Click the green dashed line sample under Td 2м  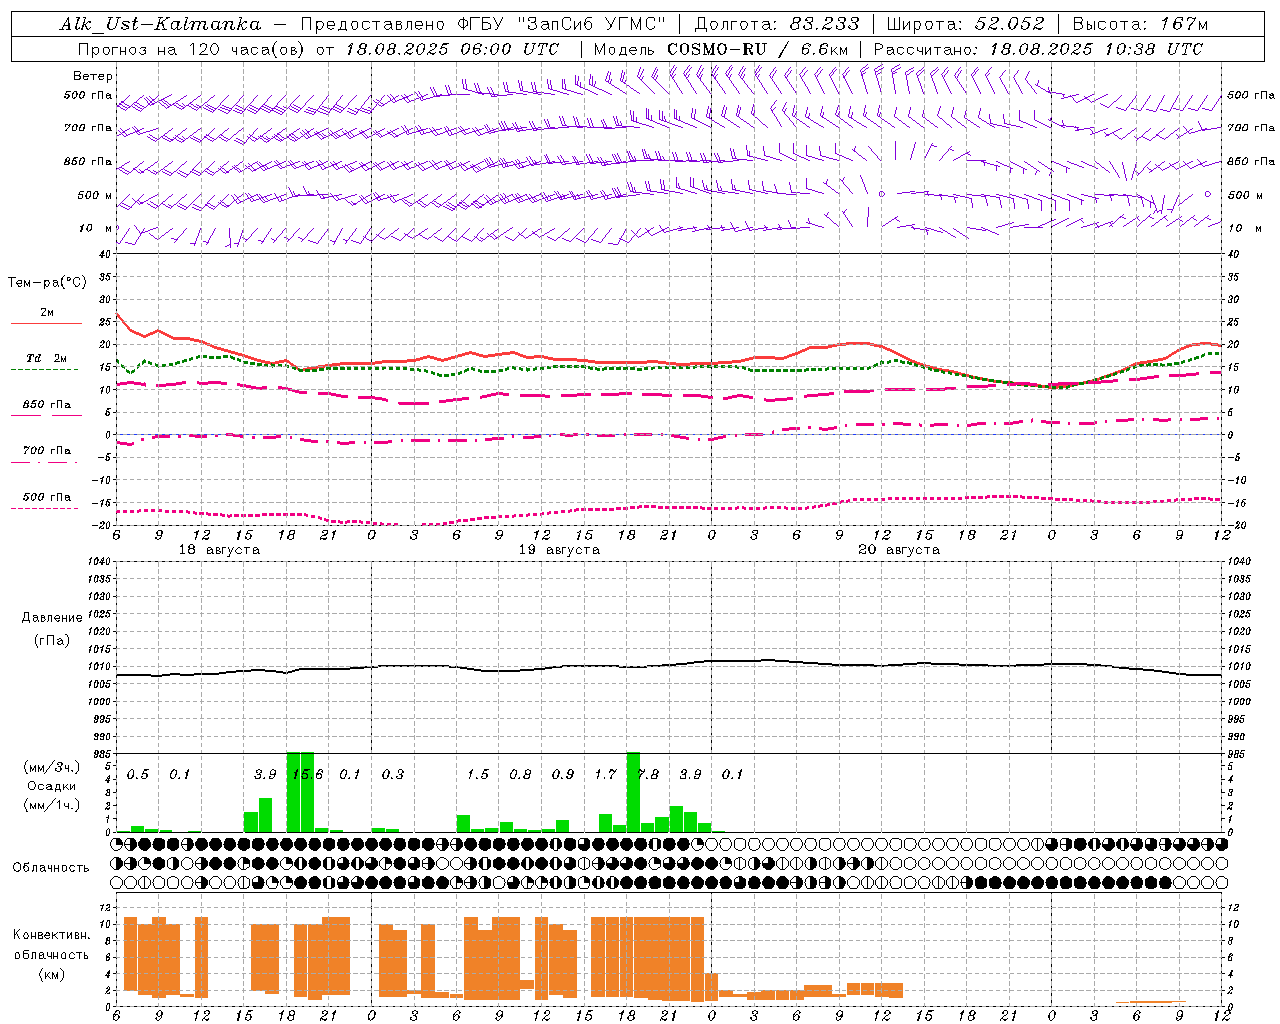[44, 369]
